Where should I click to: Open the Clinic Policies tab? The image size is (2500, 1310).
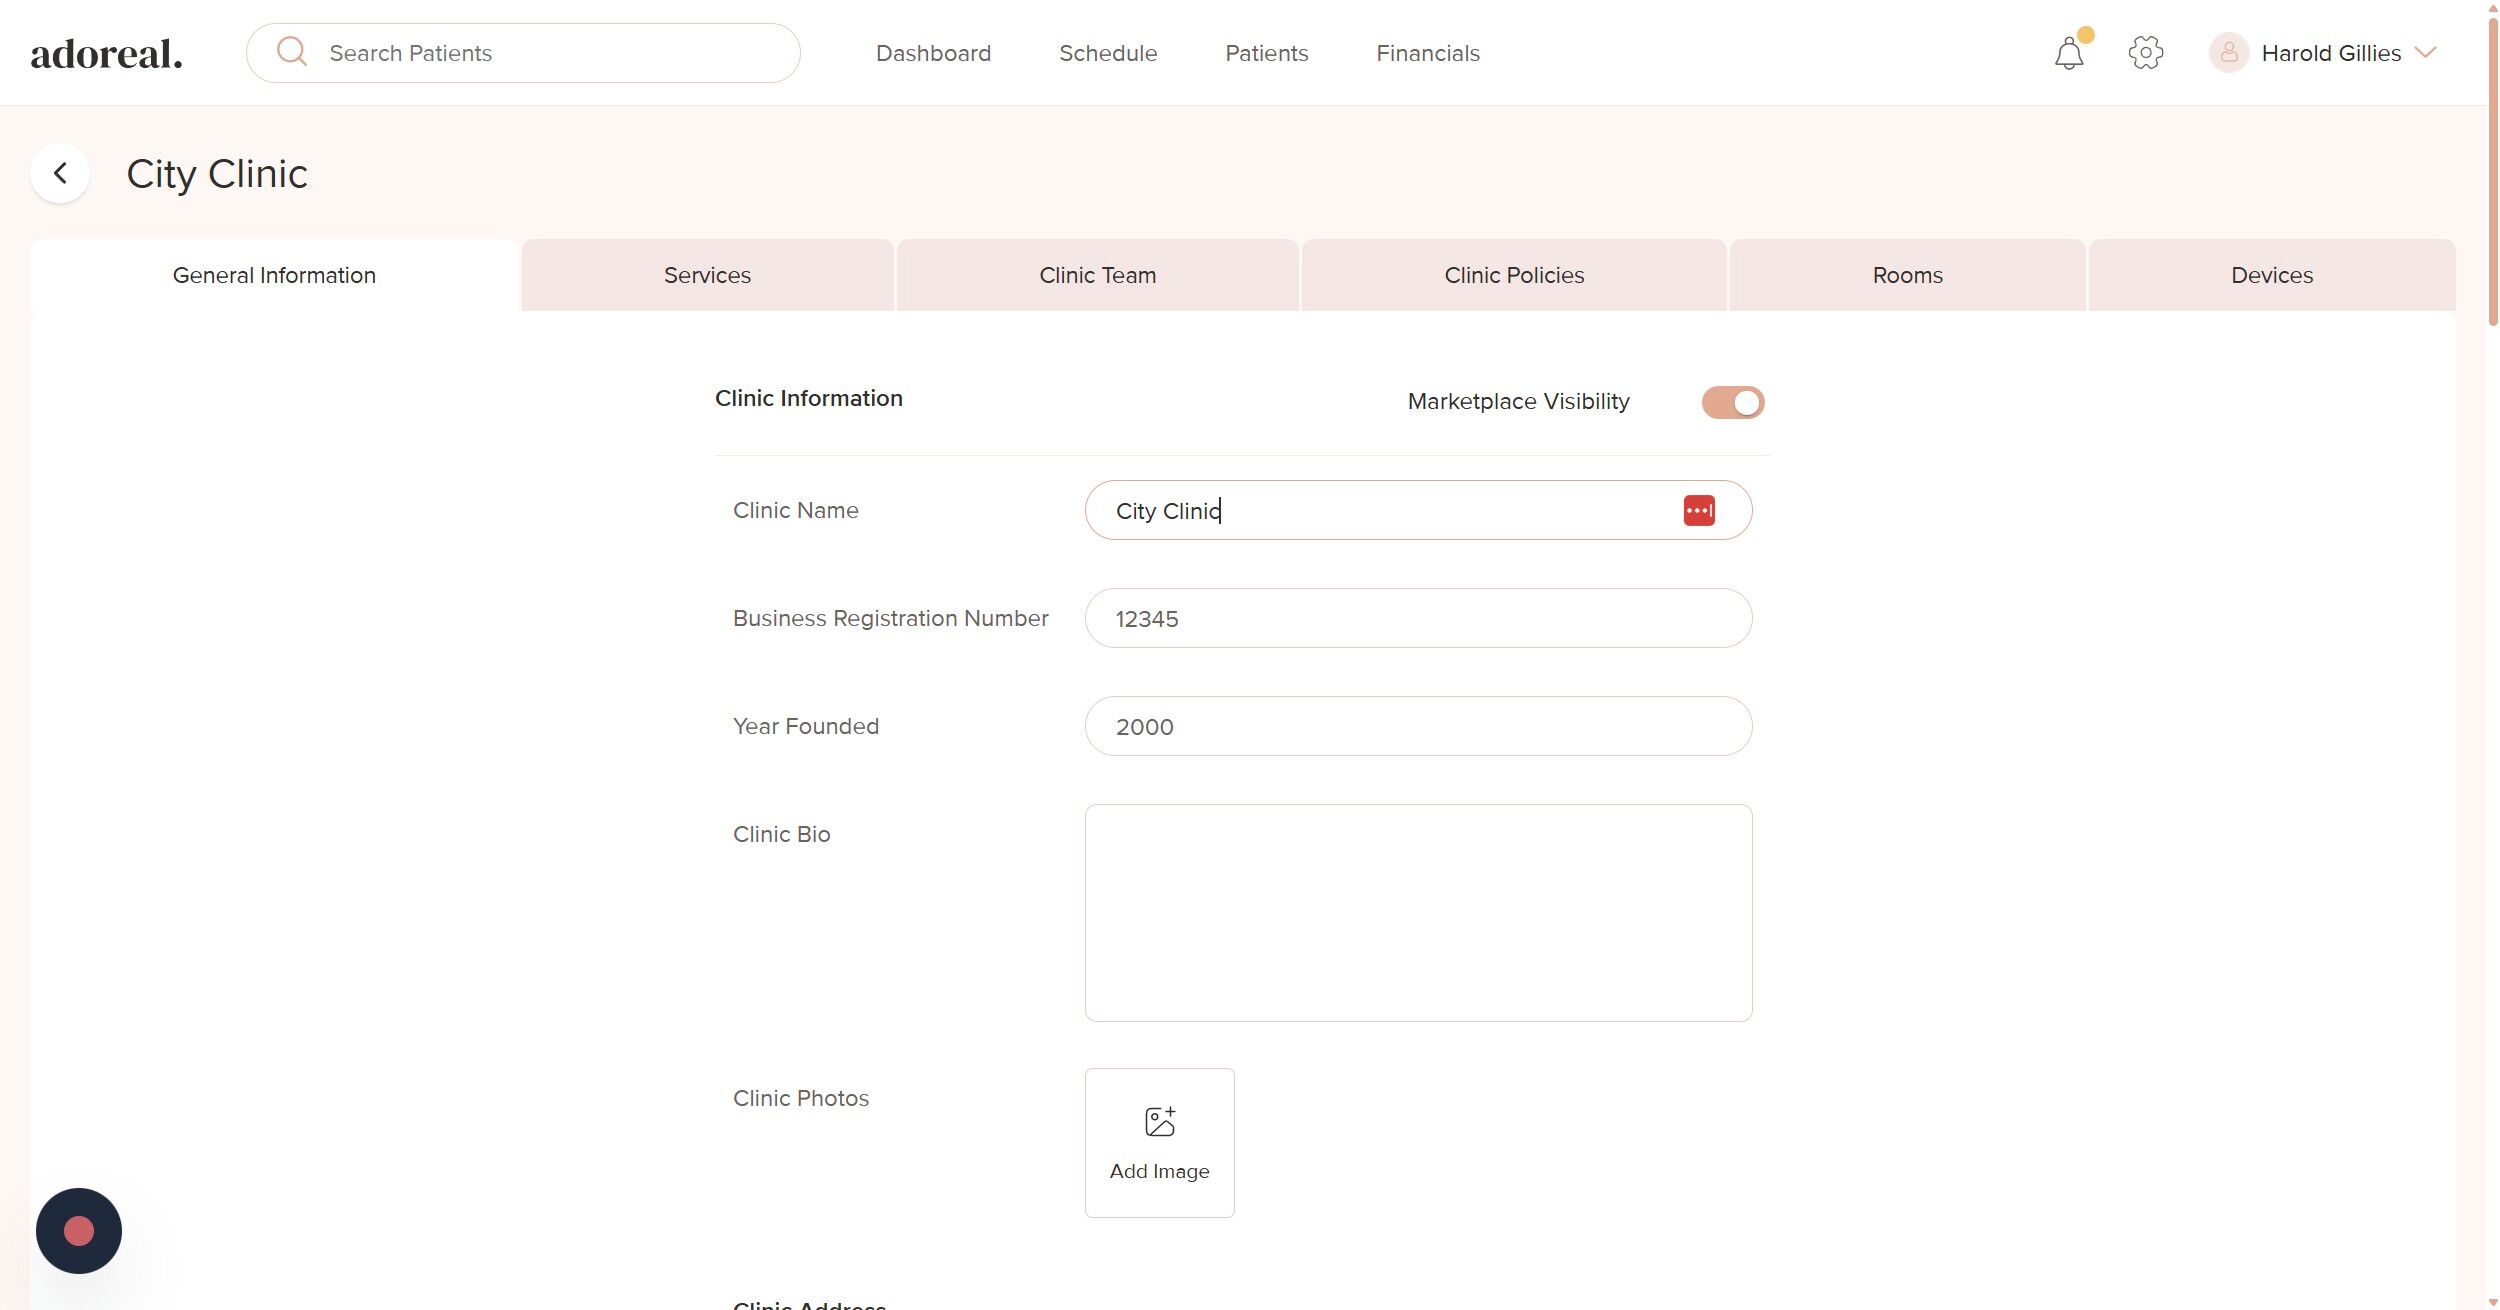point(1513,275)
